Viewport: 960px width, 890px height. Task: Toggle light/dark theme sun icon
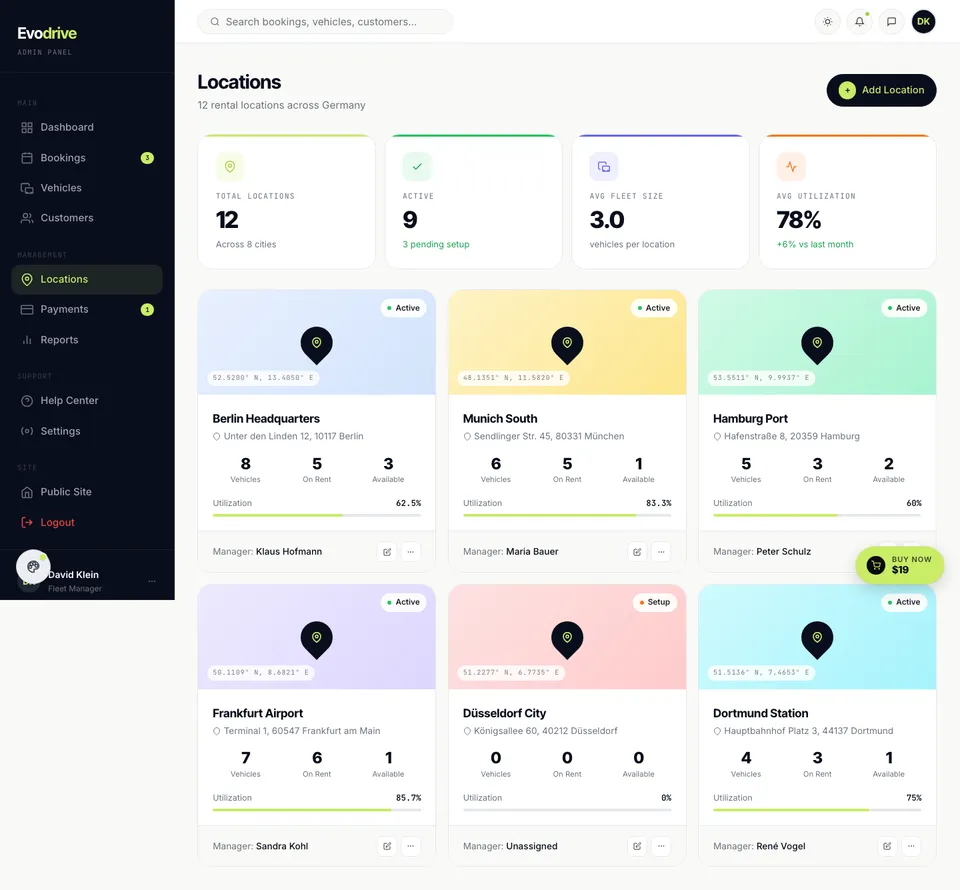point(827,22)
